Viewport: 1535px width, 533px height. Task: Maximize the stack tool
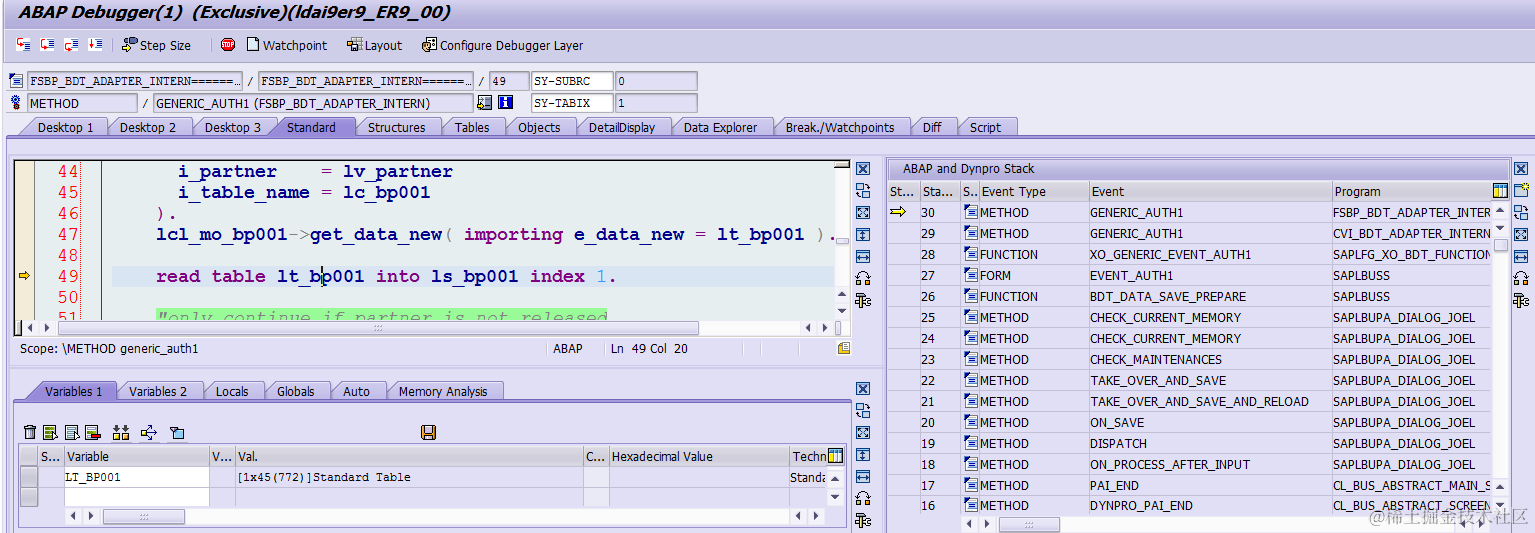point(1521,234)
